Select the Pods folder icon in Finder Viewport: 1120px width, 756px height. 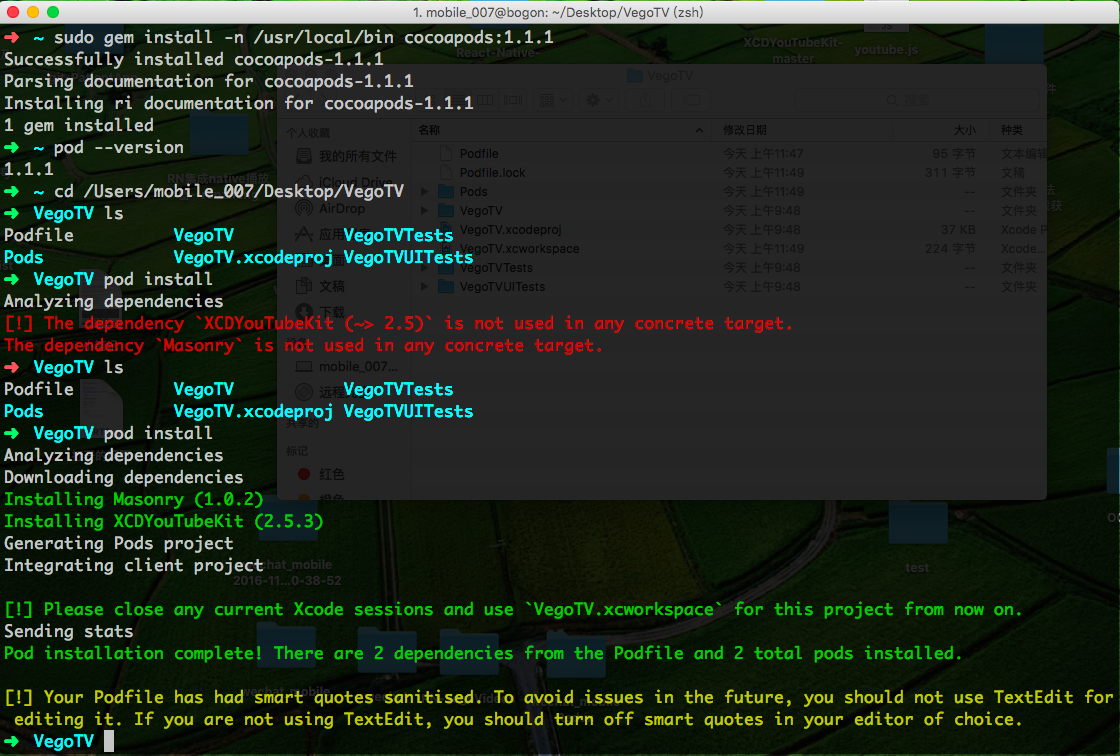coord(446,192)
